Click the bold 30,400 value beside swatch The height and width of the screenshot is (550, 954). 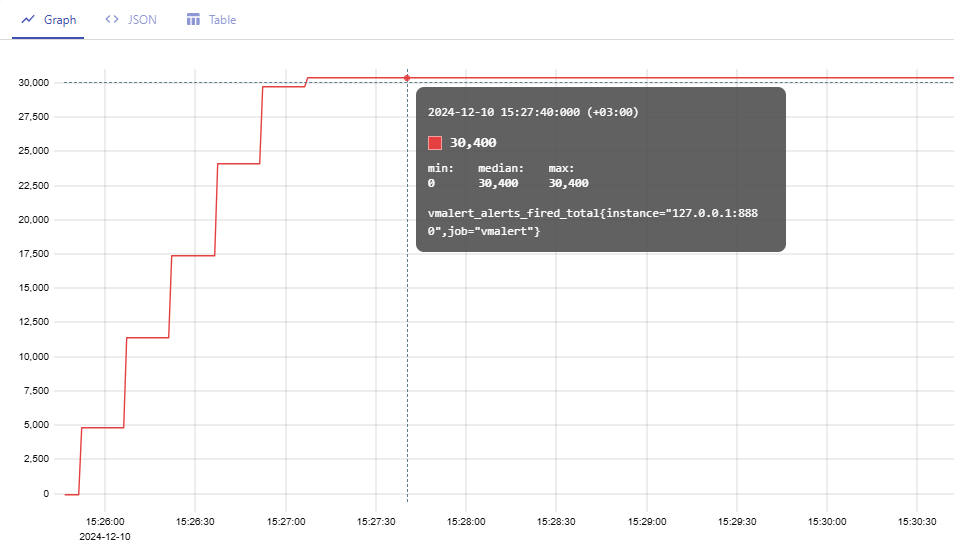tap(473, 143)
